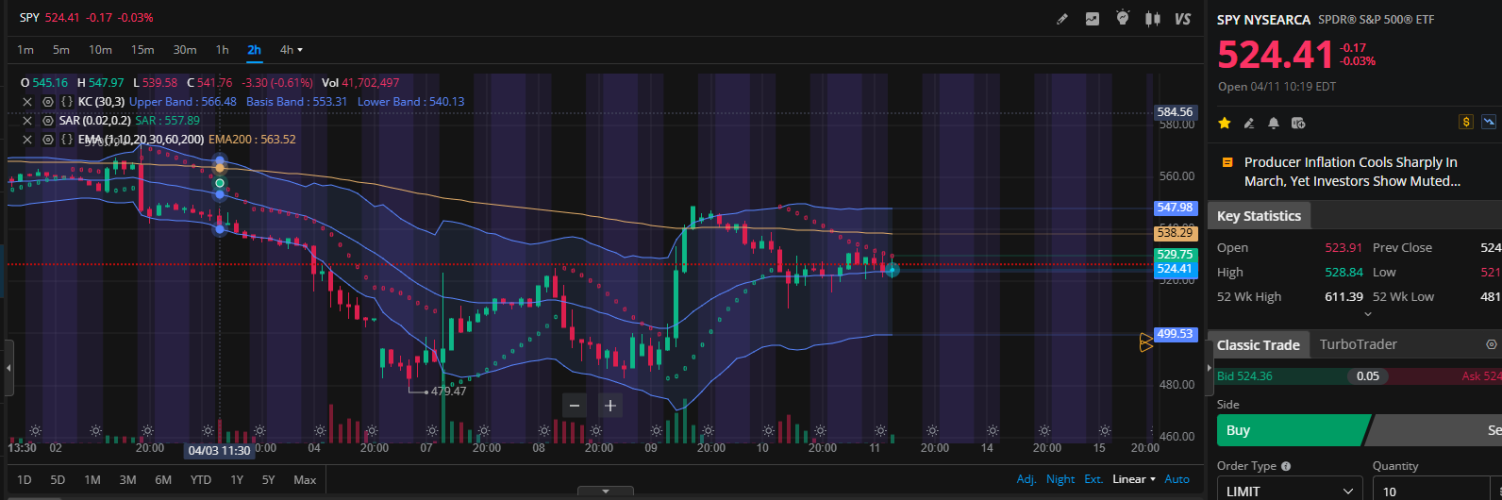Toggle Auto scale
This screenshot has width=1502, height=500.
(1177, 479)
